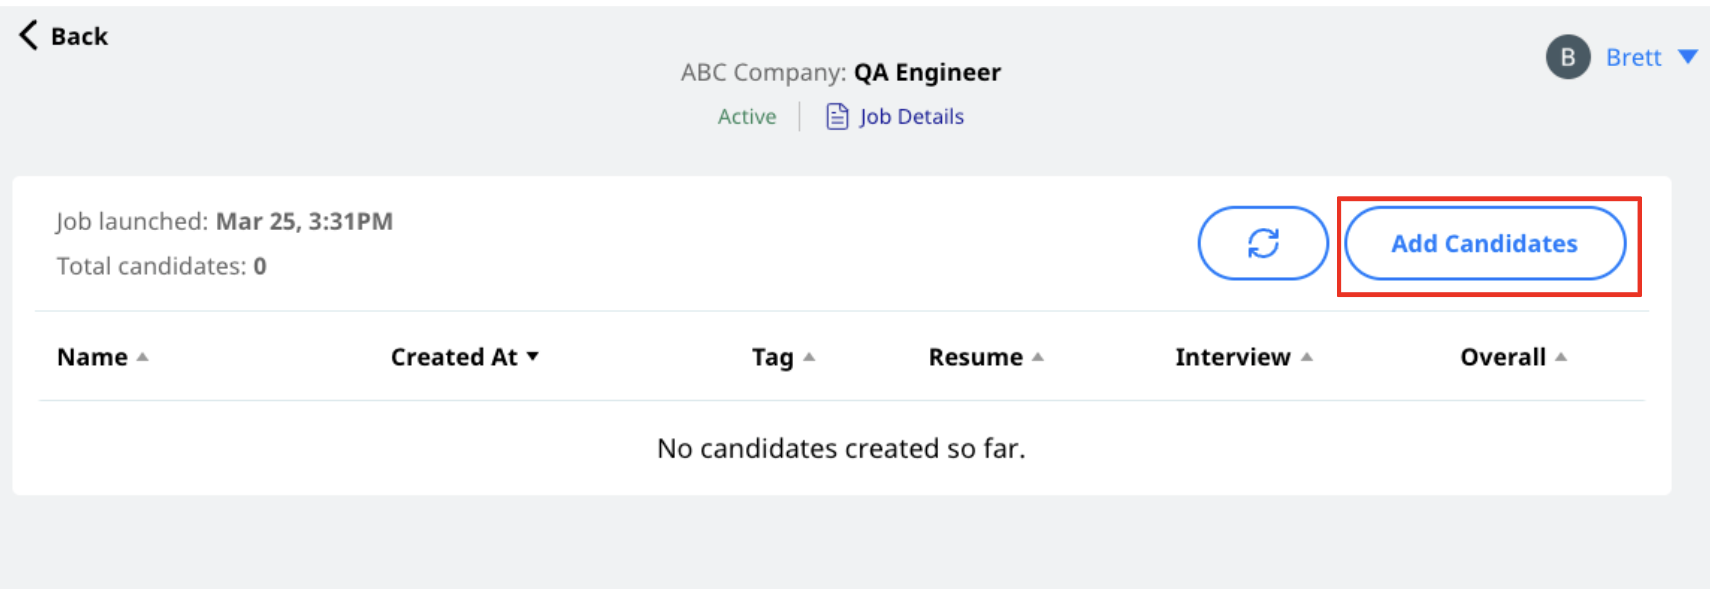1710x590 pixels.
Task: Open the Job Details link
Action: (911, 117)
